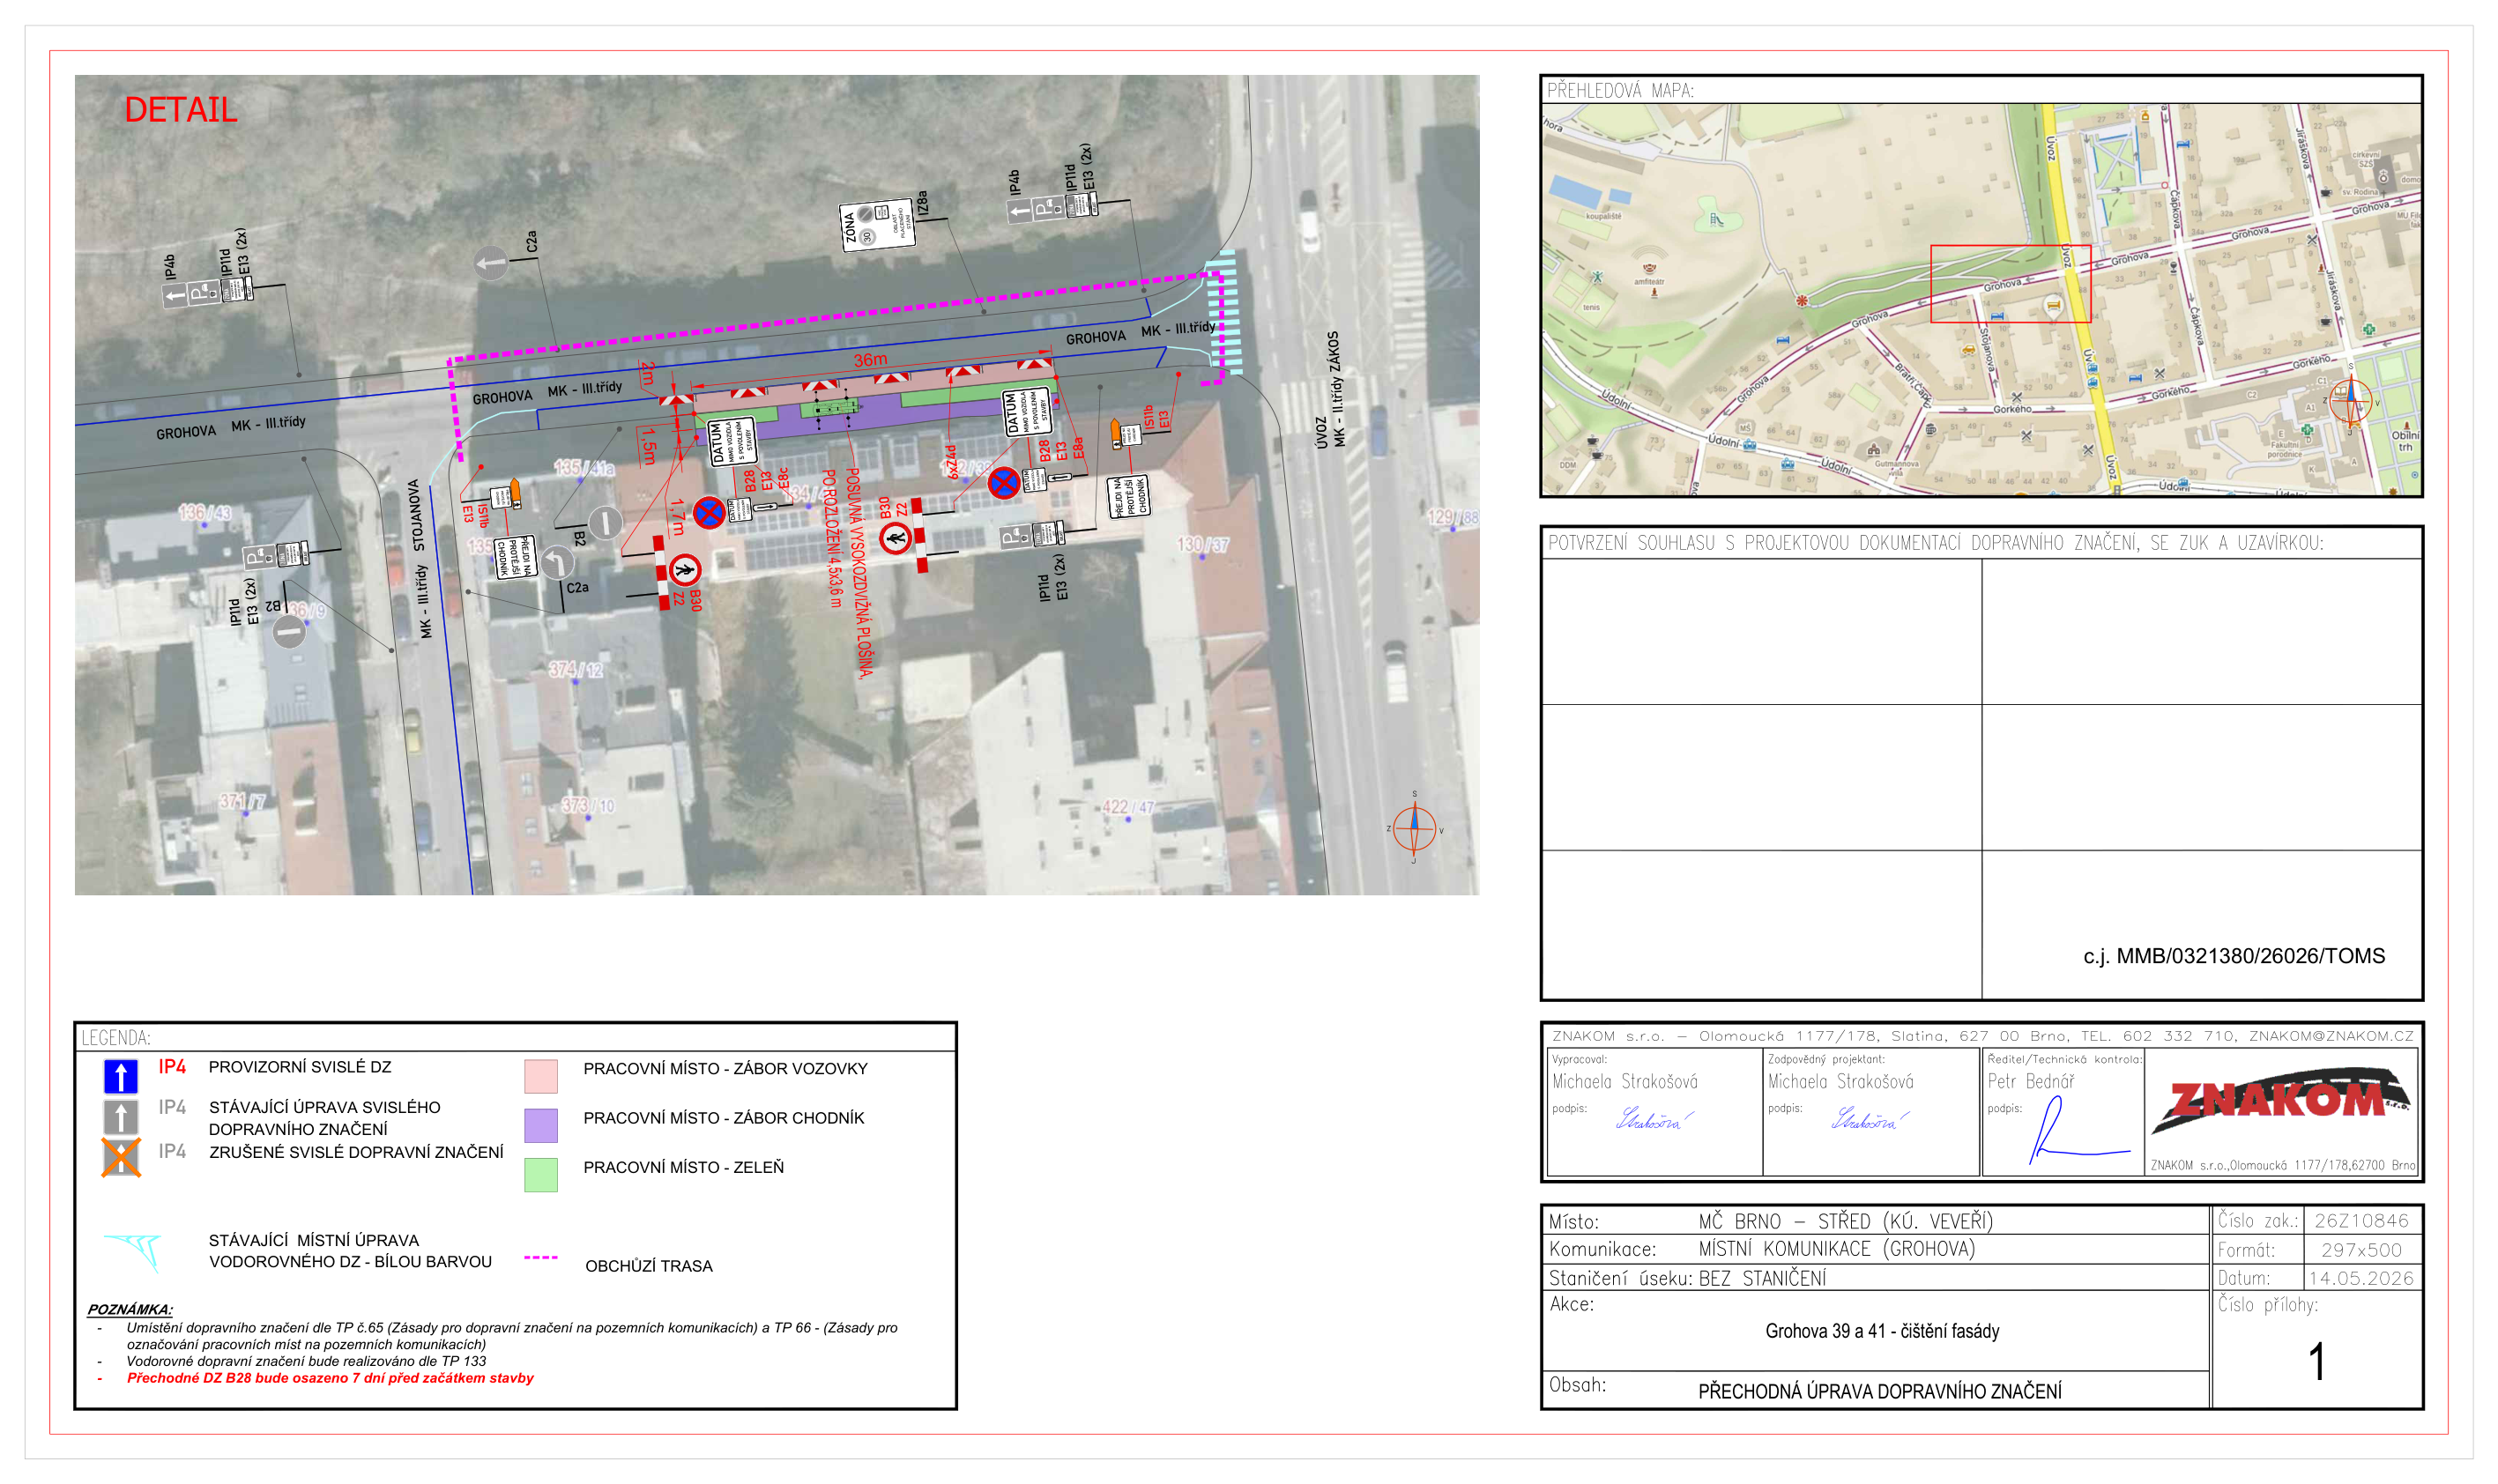Click the red note about B28 sign
The height and width of the screenshot is (1484, 2498).
pyautogui.click(x=330, y=1378)
